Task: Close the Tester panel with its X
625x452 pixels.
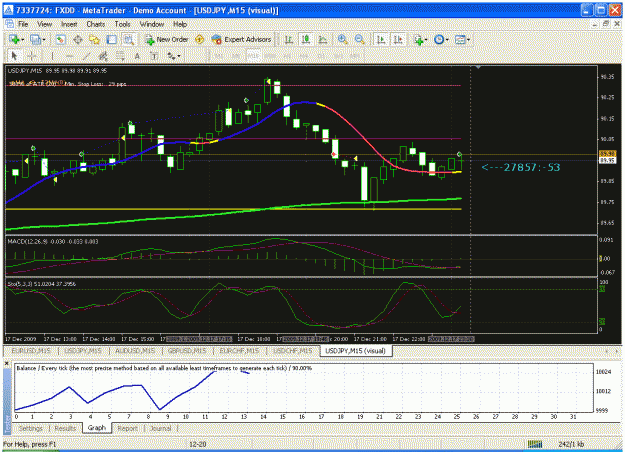Action: coord(6,363)
